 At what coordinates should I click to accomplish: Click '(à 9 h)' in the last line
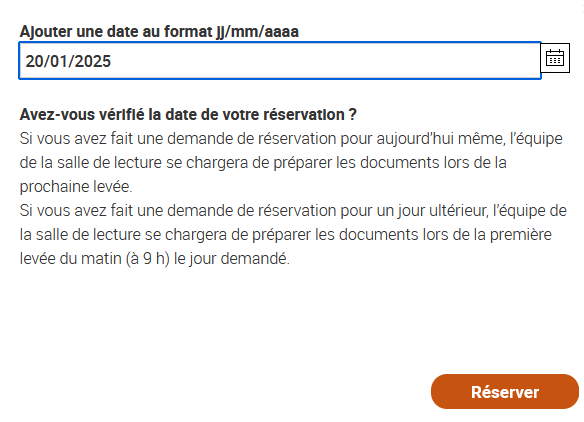tap(147, 258)
